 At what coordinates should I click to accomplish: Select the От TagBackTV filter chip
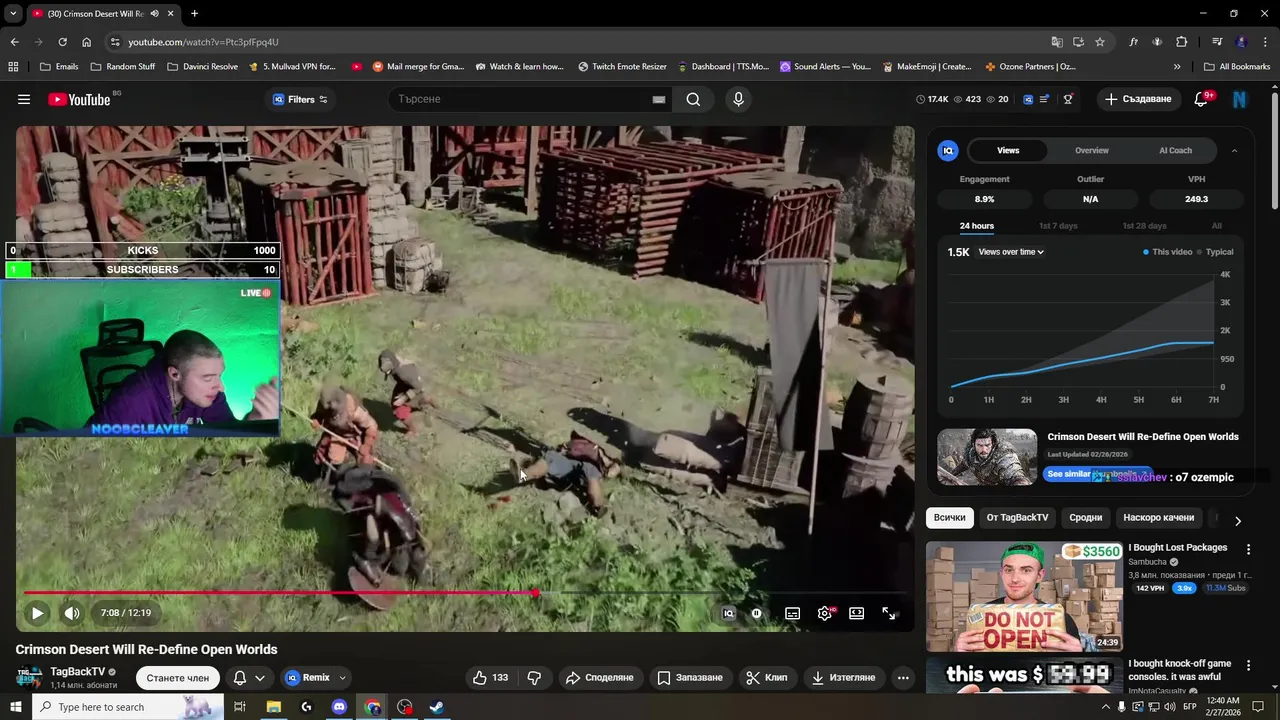(1017, 517)
